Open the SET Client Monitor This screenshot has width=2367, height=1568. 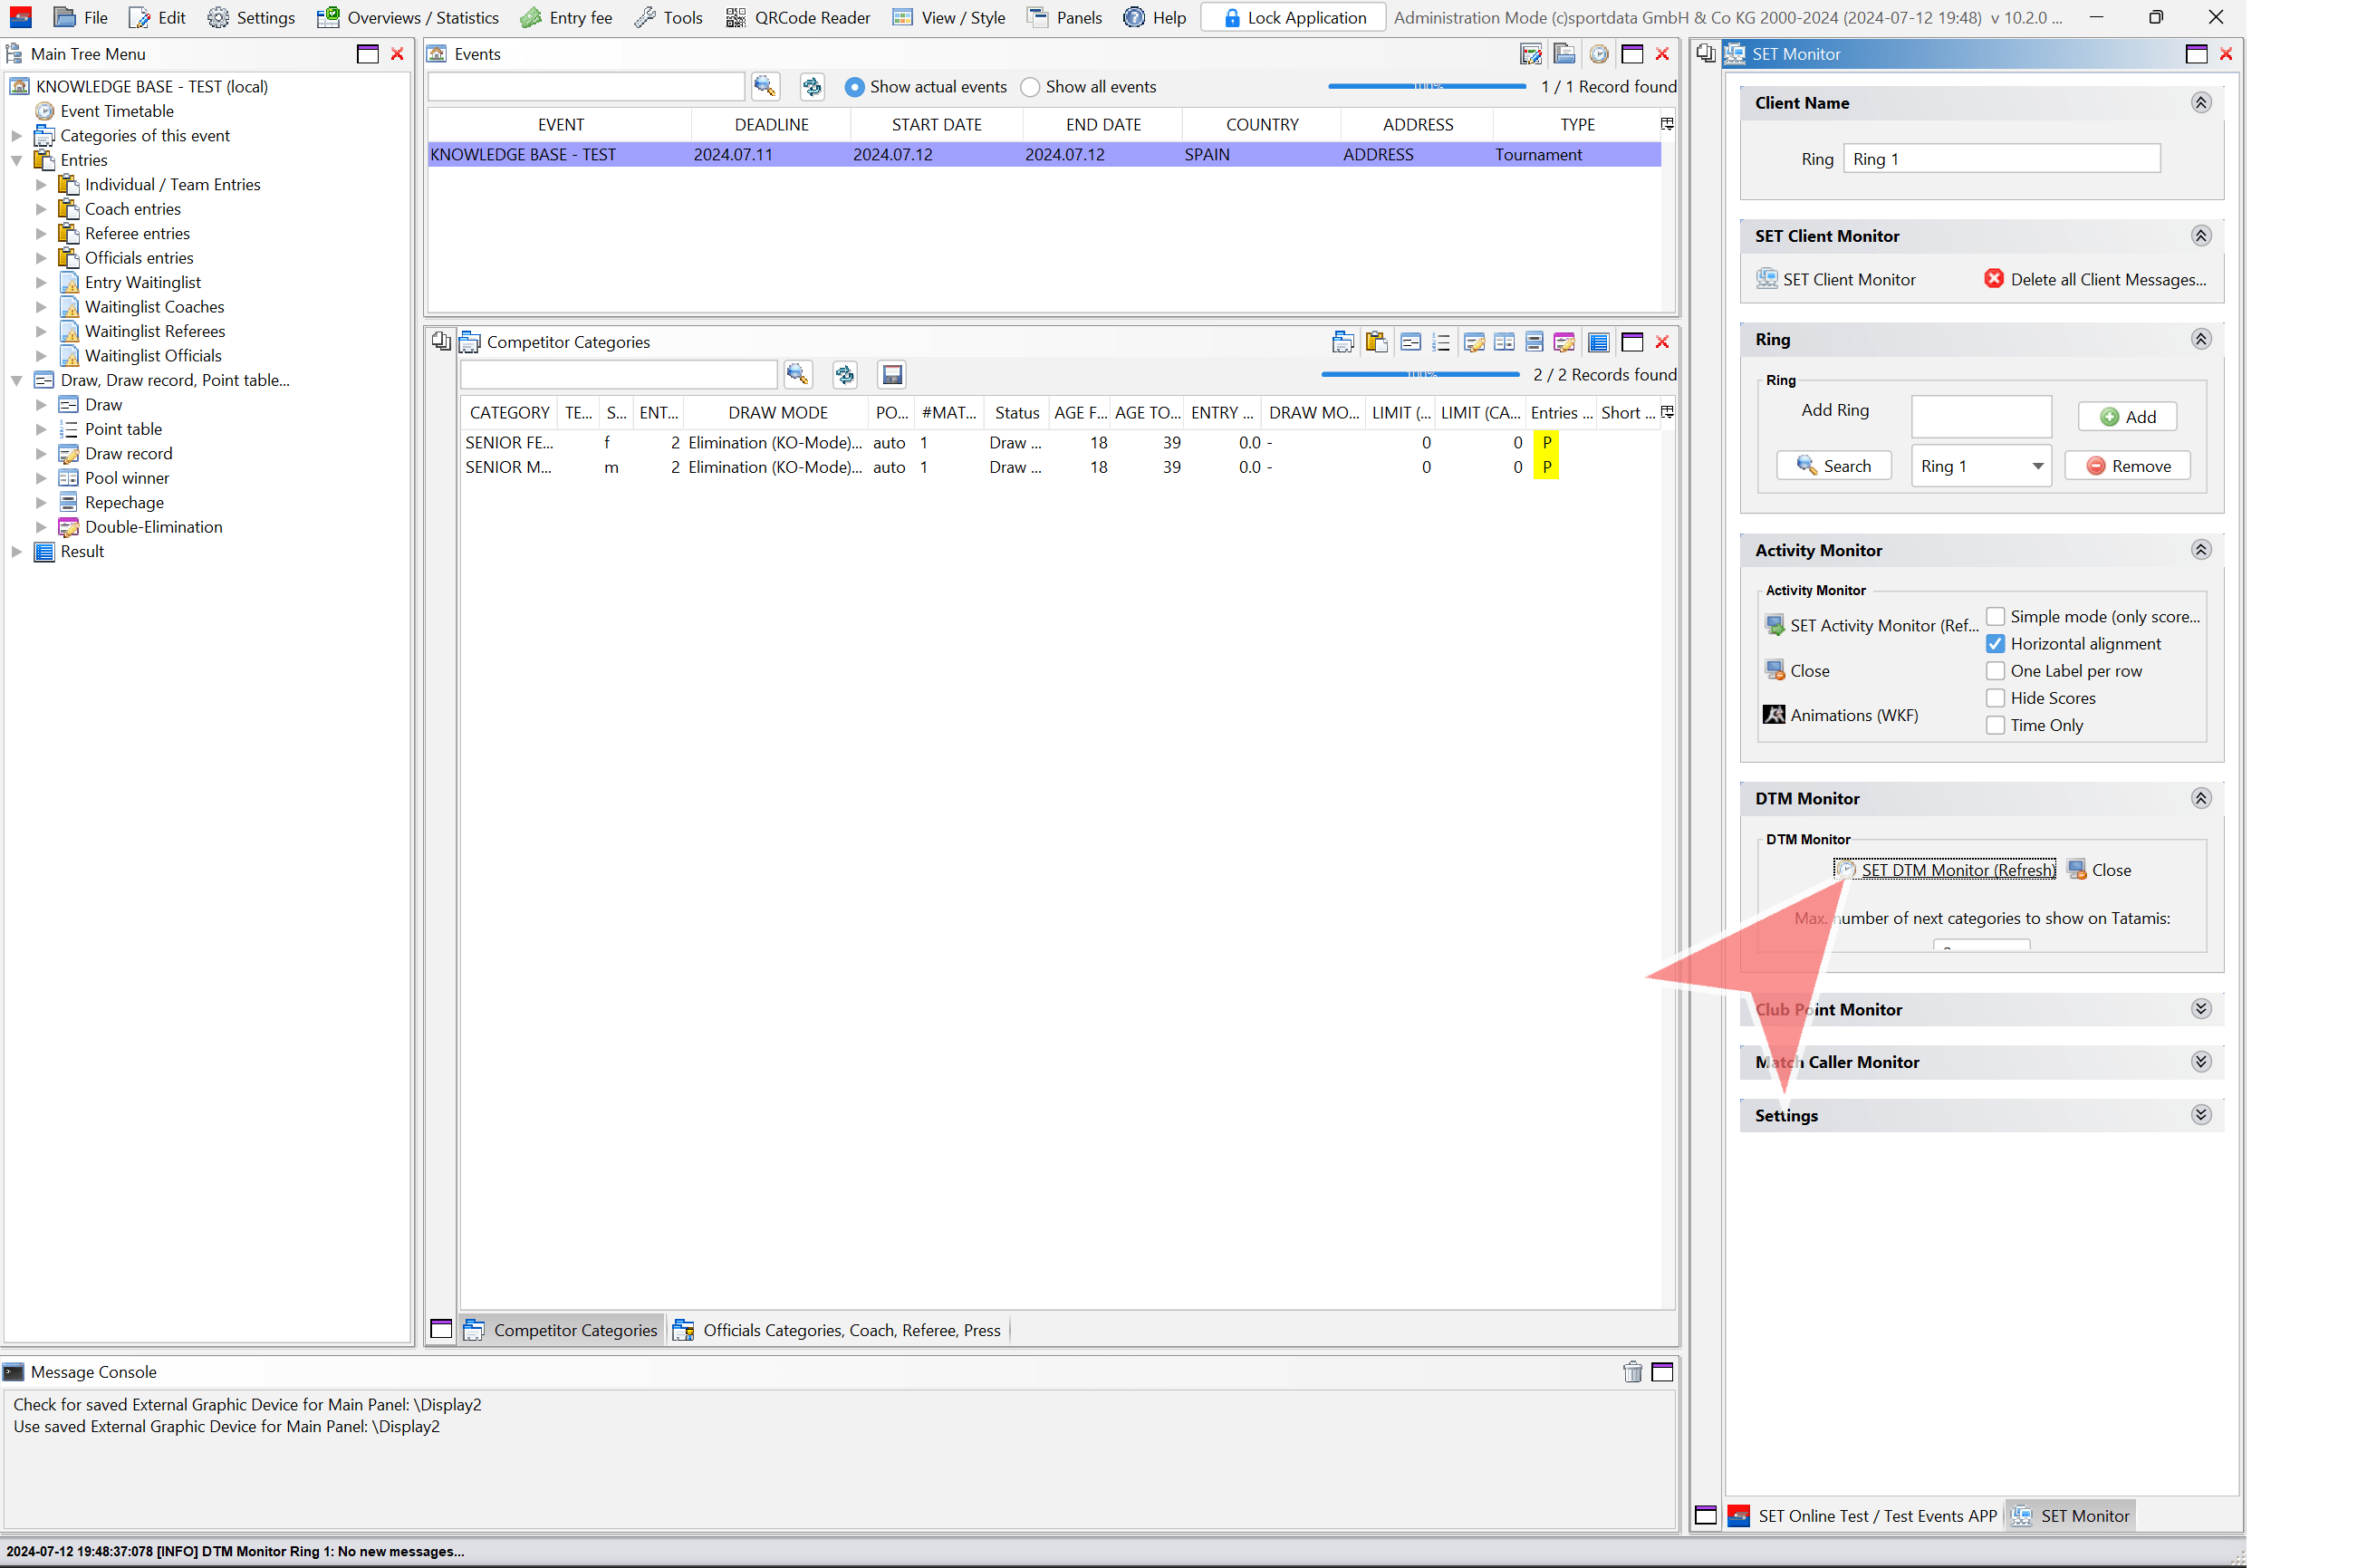pyautogui.click(x=1835, y=279)
